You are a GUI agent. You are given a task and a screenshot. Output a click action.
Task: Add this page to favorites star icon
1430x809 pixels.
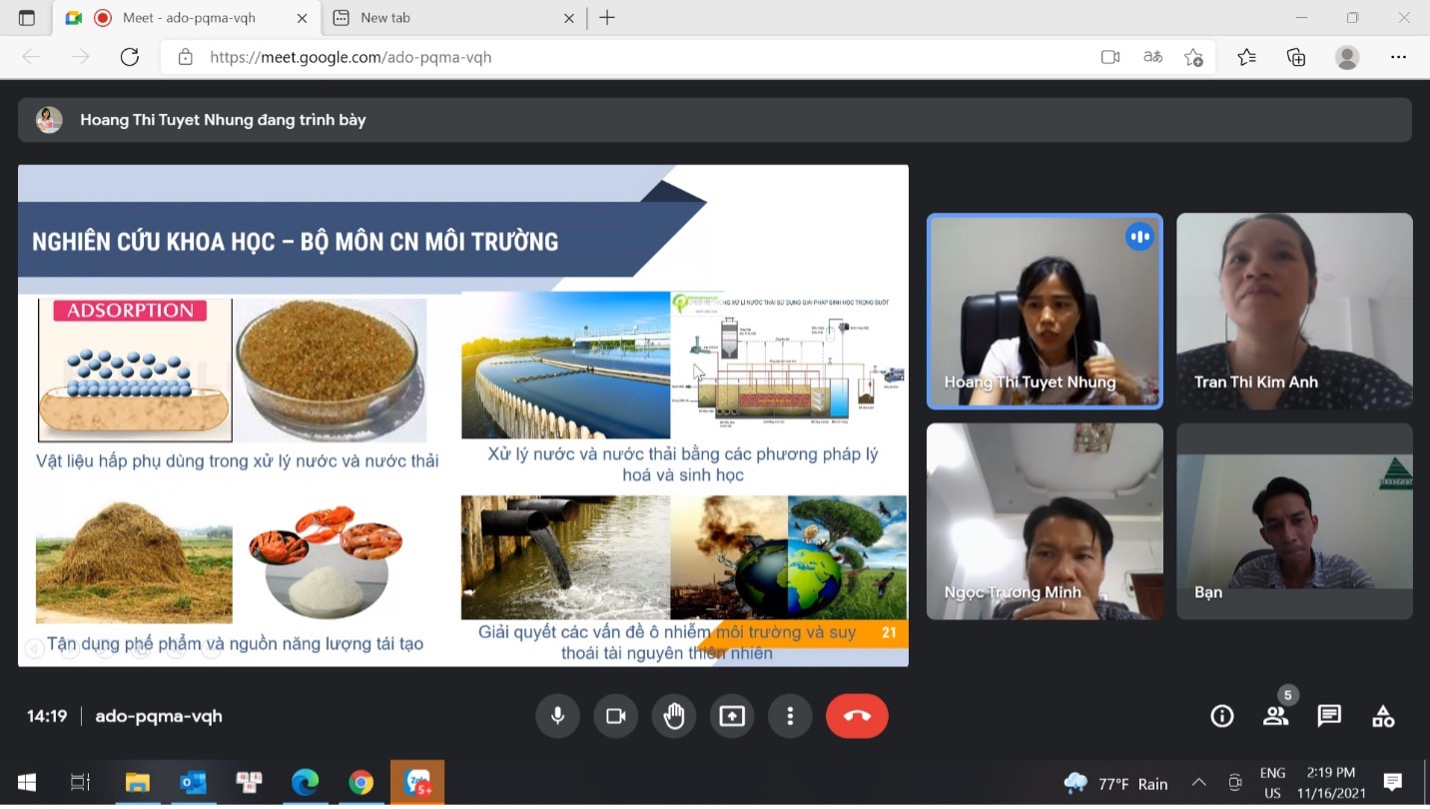pos(1193,57)
